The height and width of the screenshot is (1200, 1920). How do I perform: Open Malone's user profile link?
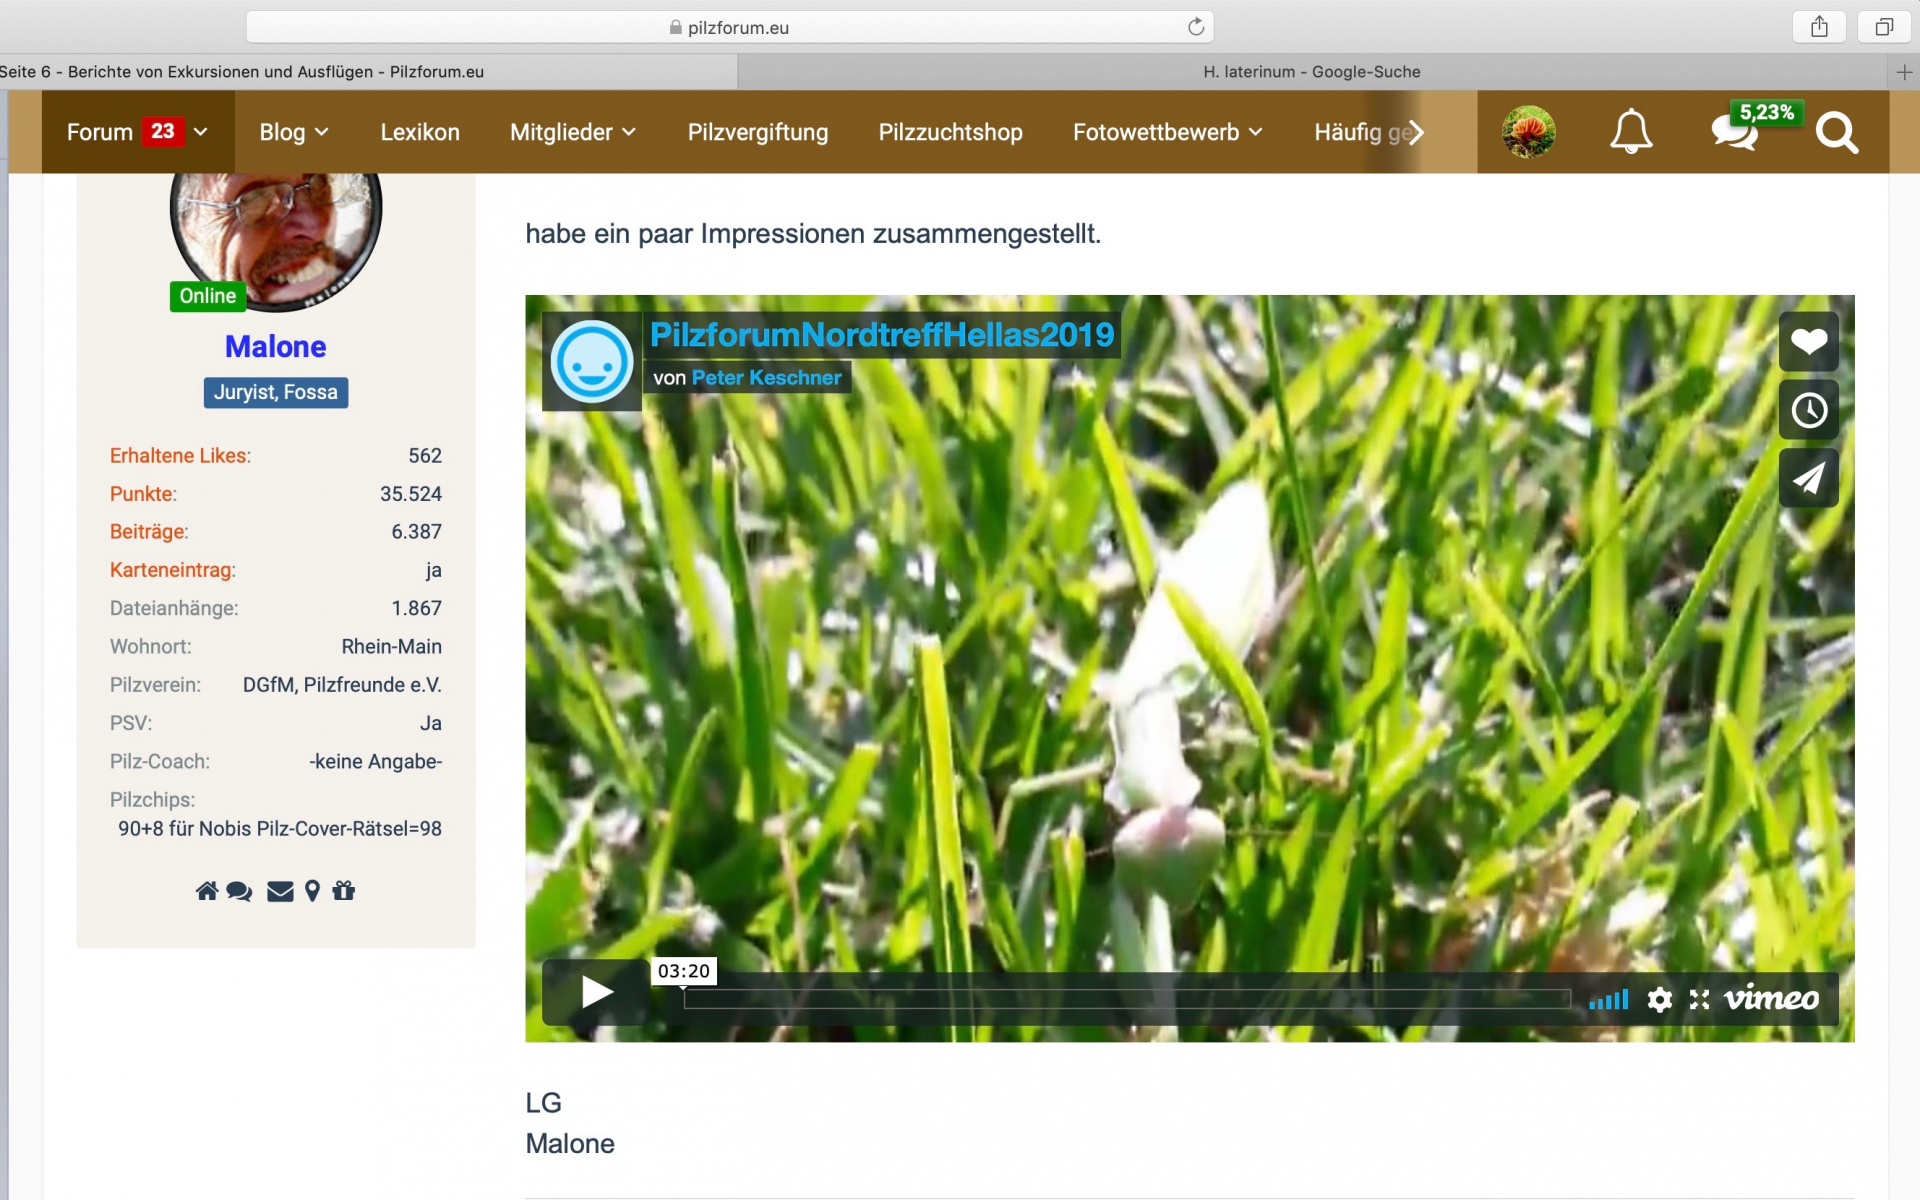click(x=275, y=347)
